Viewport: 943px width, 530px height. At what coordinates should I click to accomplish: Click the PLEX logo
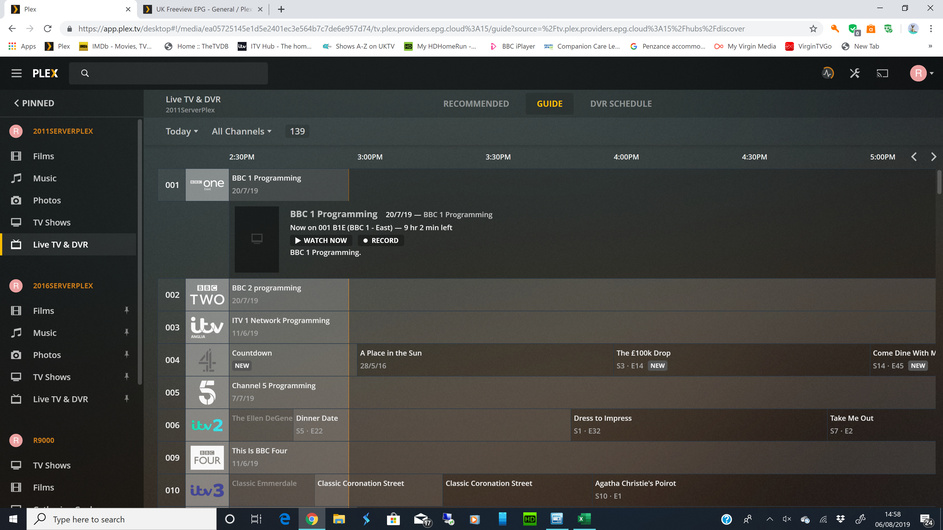pyautogui.click(x=45, y=73)
